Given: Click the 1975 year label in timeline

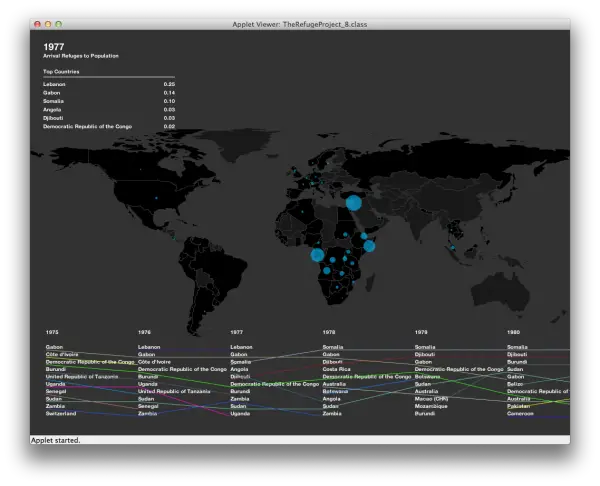Looking at the screenshot, I should pyautogui.click(x=52, y=332).
